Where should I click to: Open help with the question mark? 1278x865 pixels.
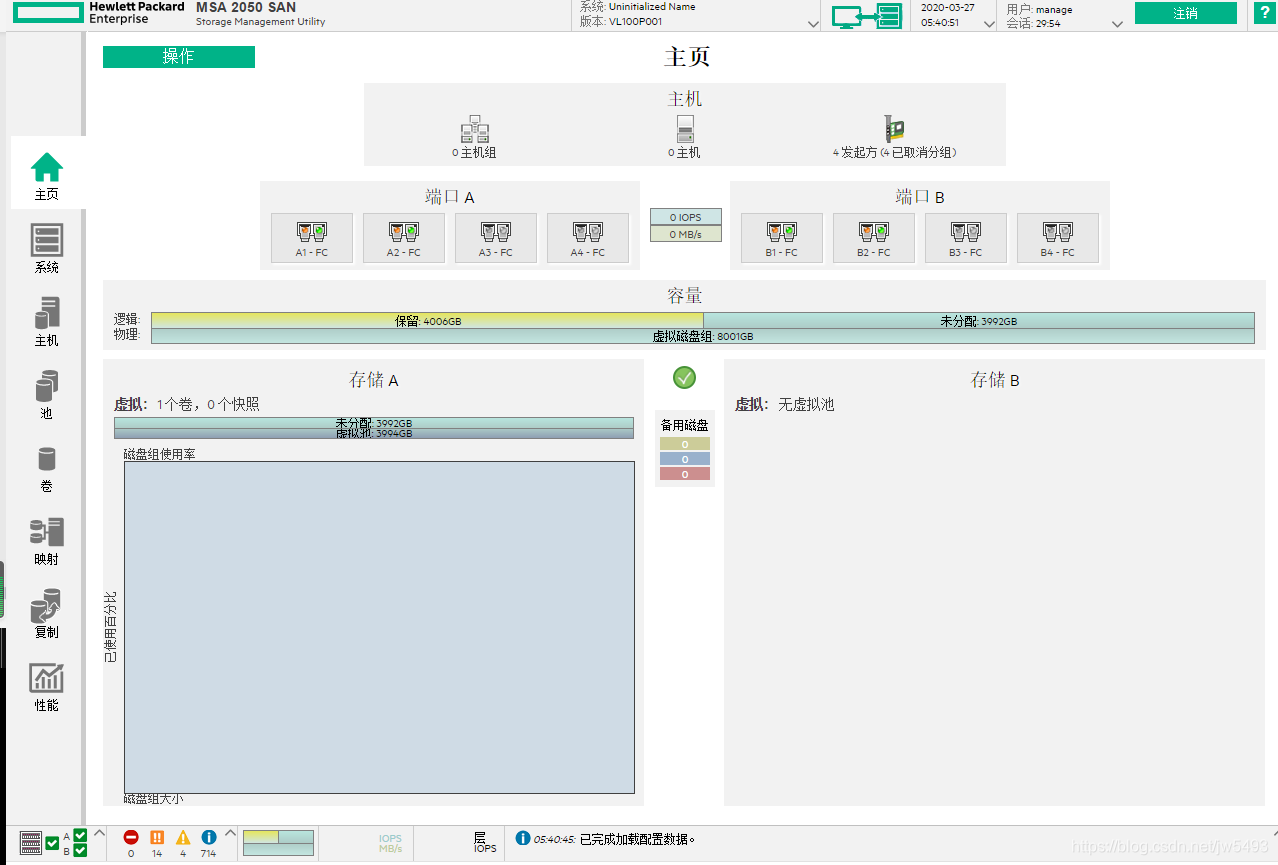1265,13
